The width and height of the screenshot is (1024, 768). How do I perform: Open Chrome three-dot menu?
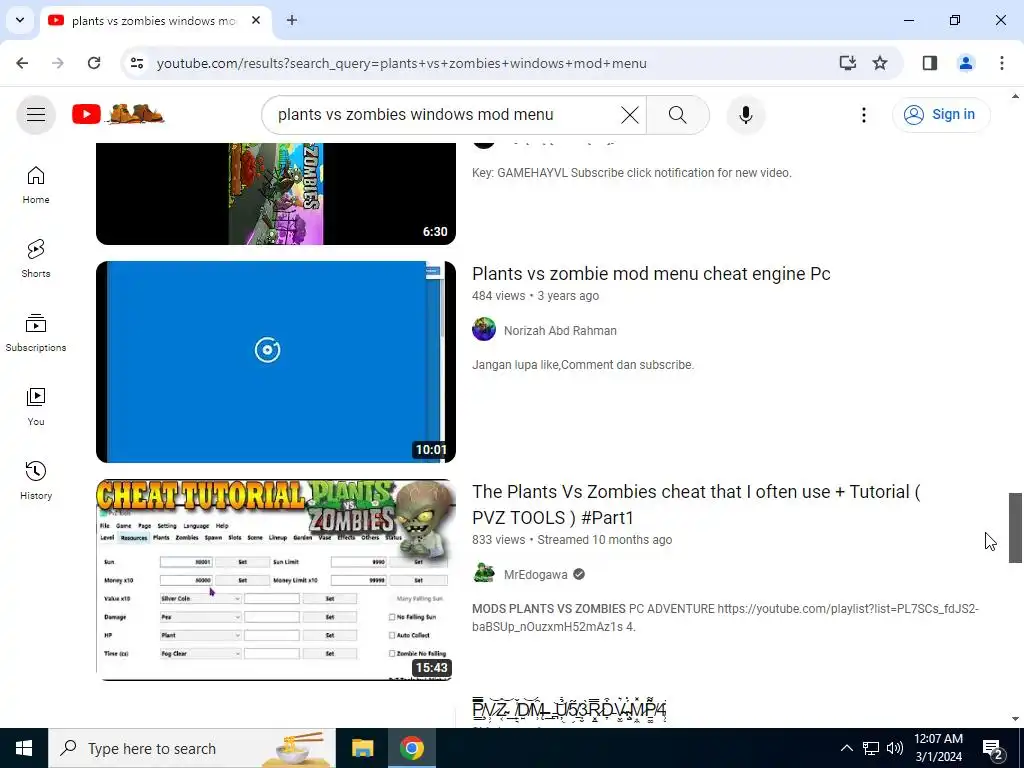coord(1001,63)
